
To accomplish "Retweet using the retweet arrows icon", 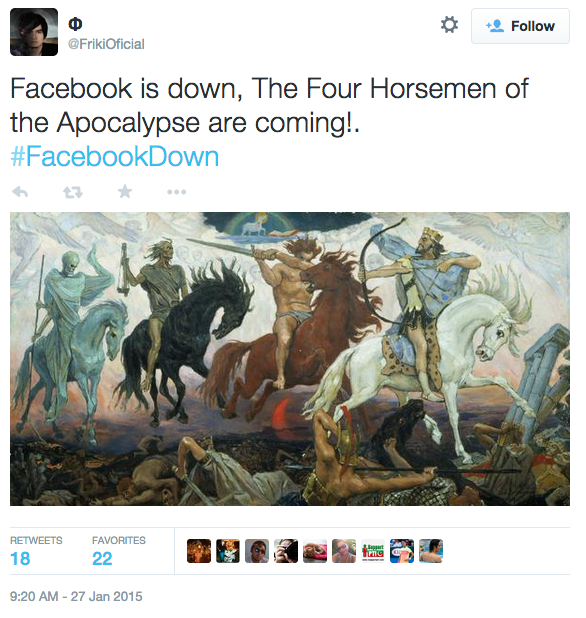I will pos(73,192).
